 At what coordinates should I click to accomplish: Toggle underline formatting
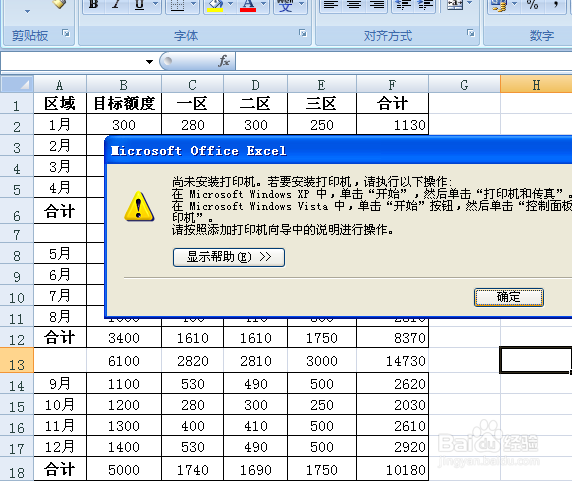tap(139, 5)
